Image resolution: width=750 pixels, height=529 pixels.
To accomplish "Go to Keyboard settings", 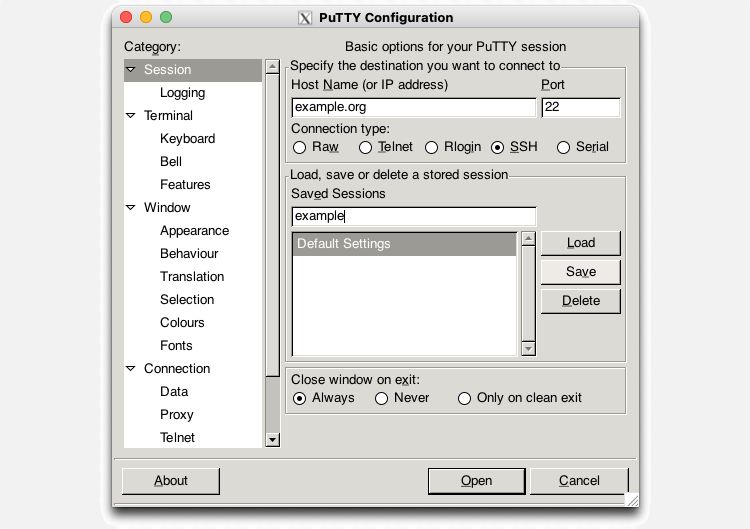I will tap(187, 139).
